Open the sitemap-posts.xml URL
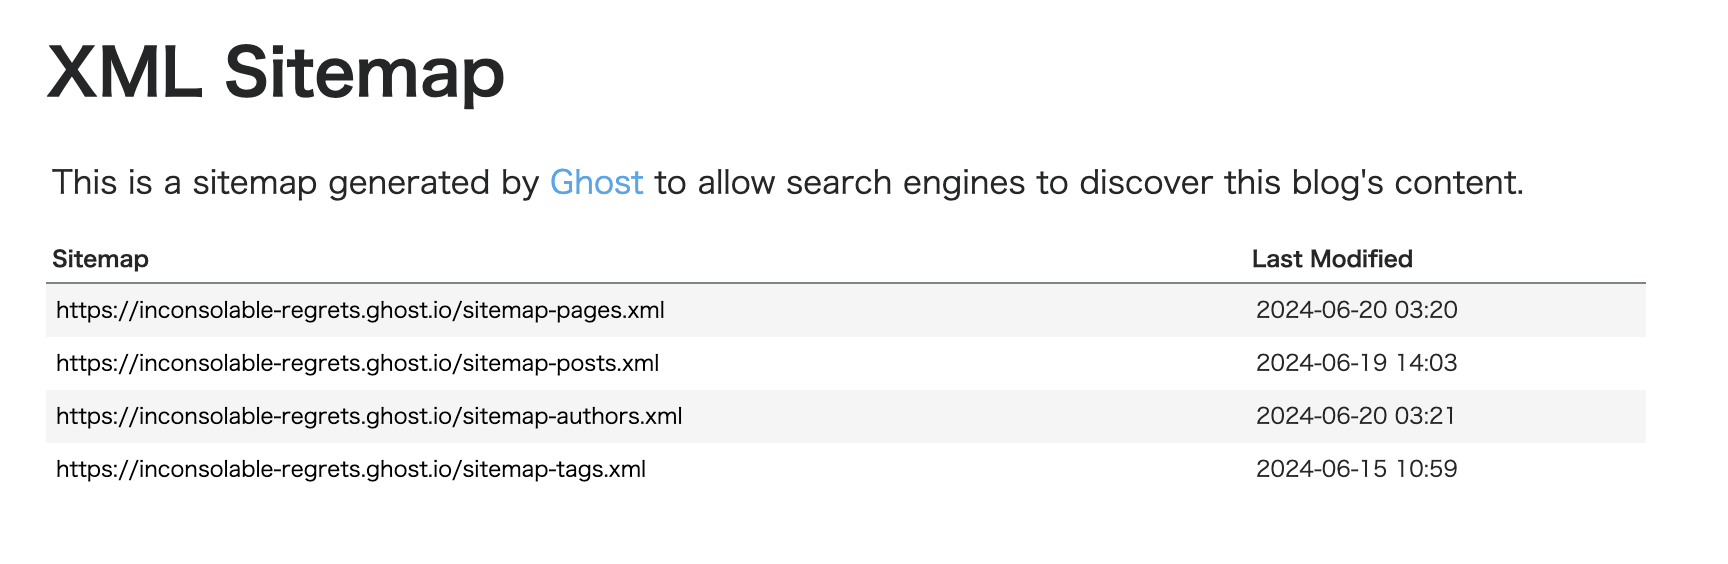 (357, 363)
